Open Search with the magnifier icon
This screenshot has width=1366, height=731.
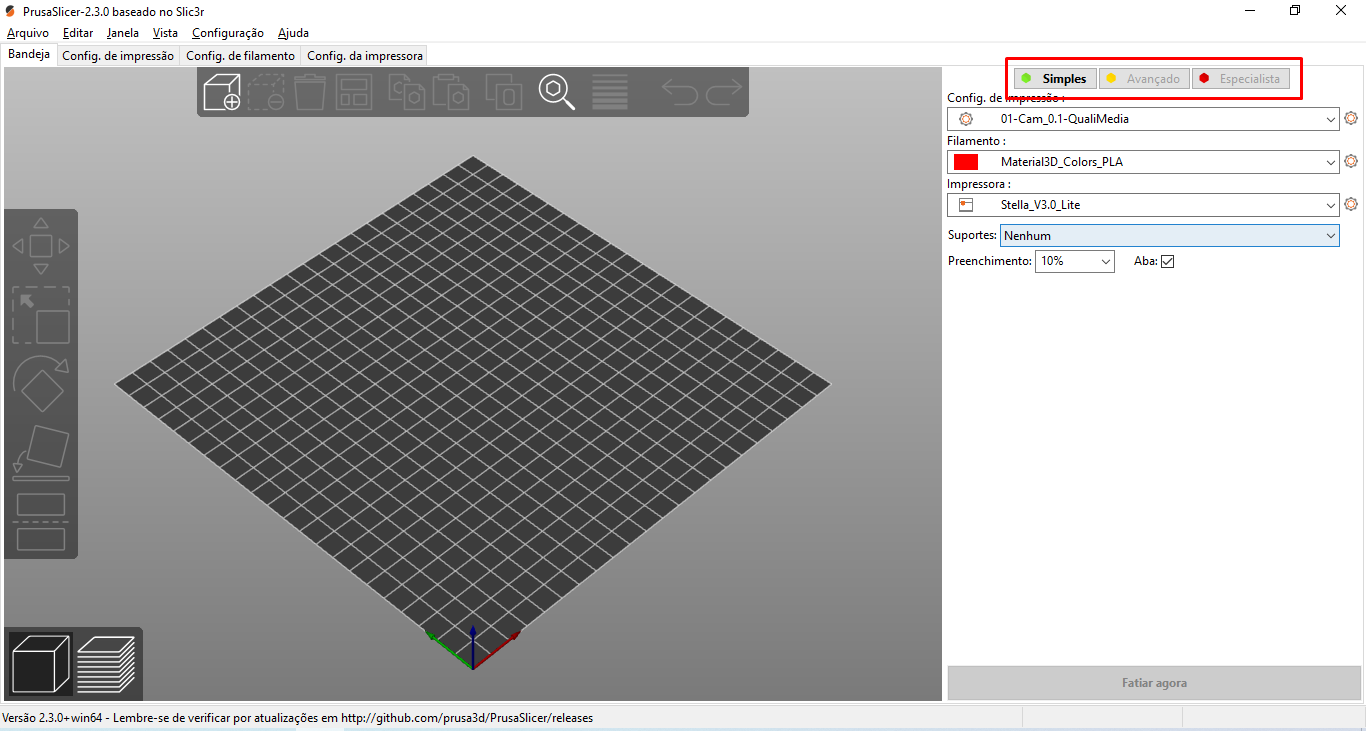coord(557,92)
